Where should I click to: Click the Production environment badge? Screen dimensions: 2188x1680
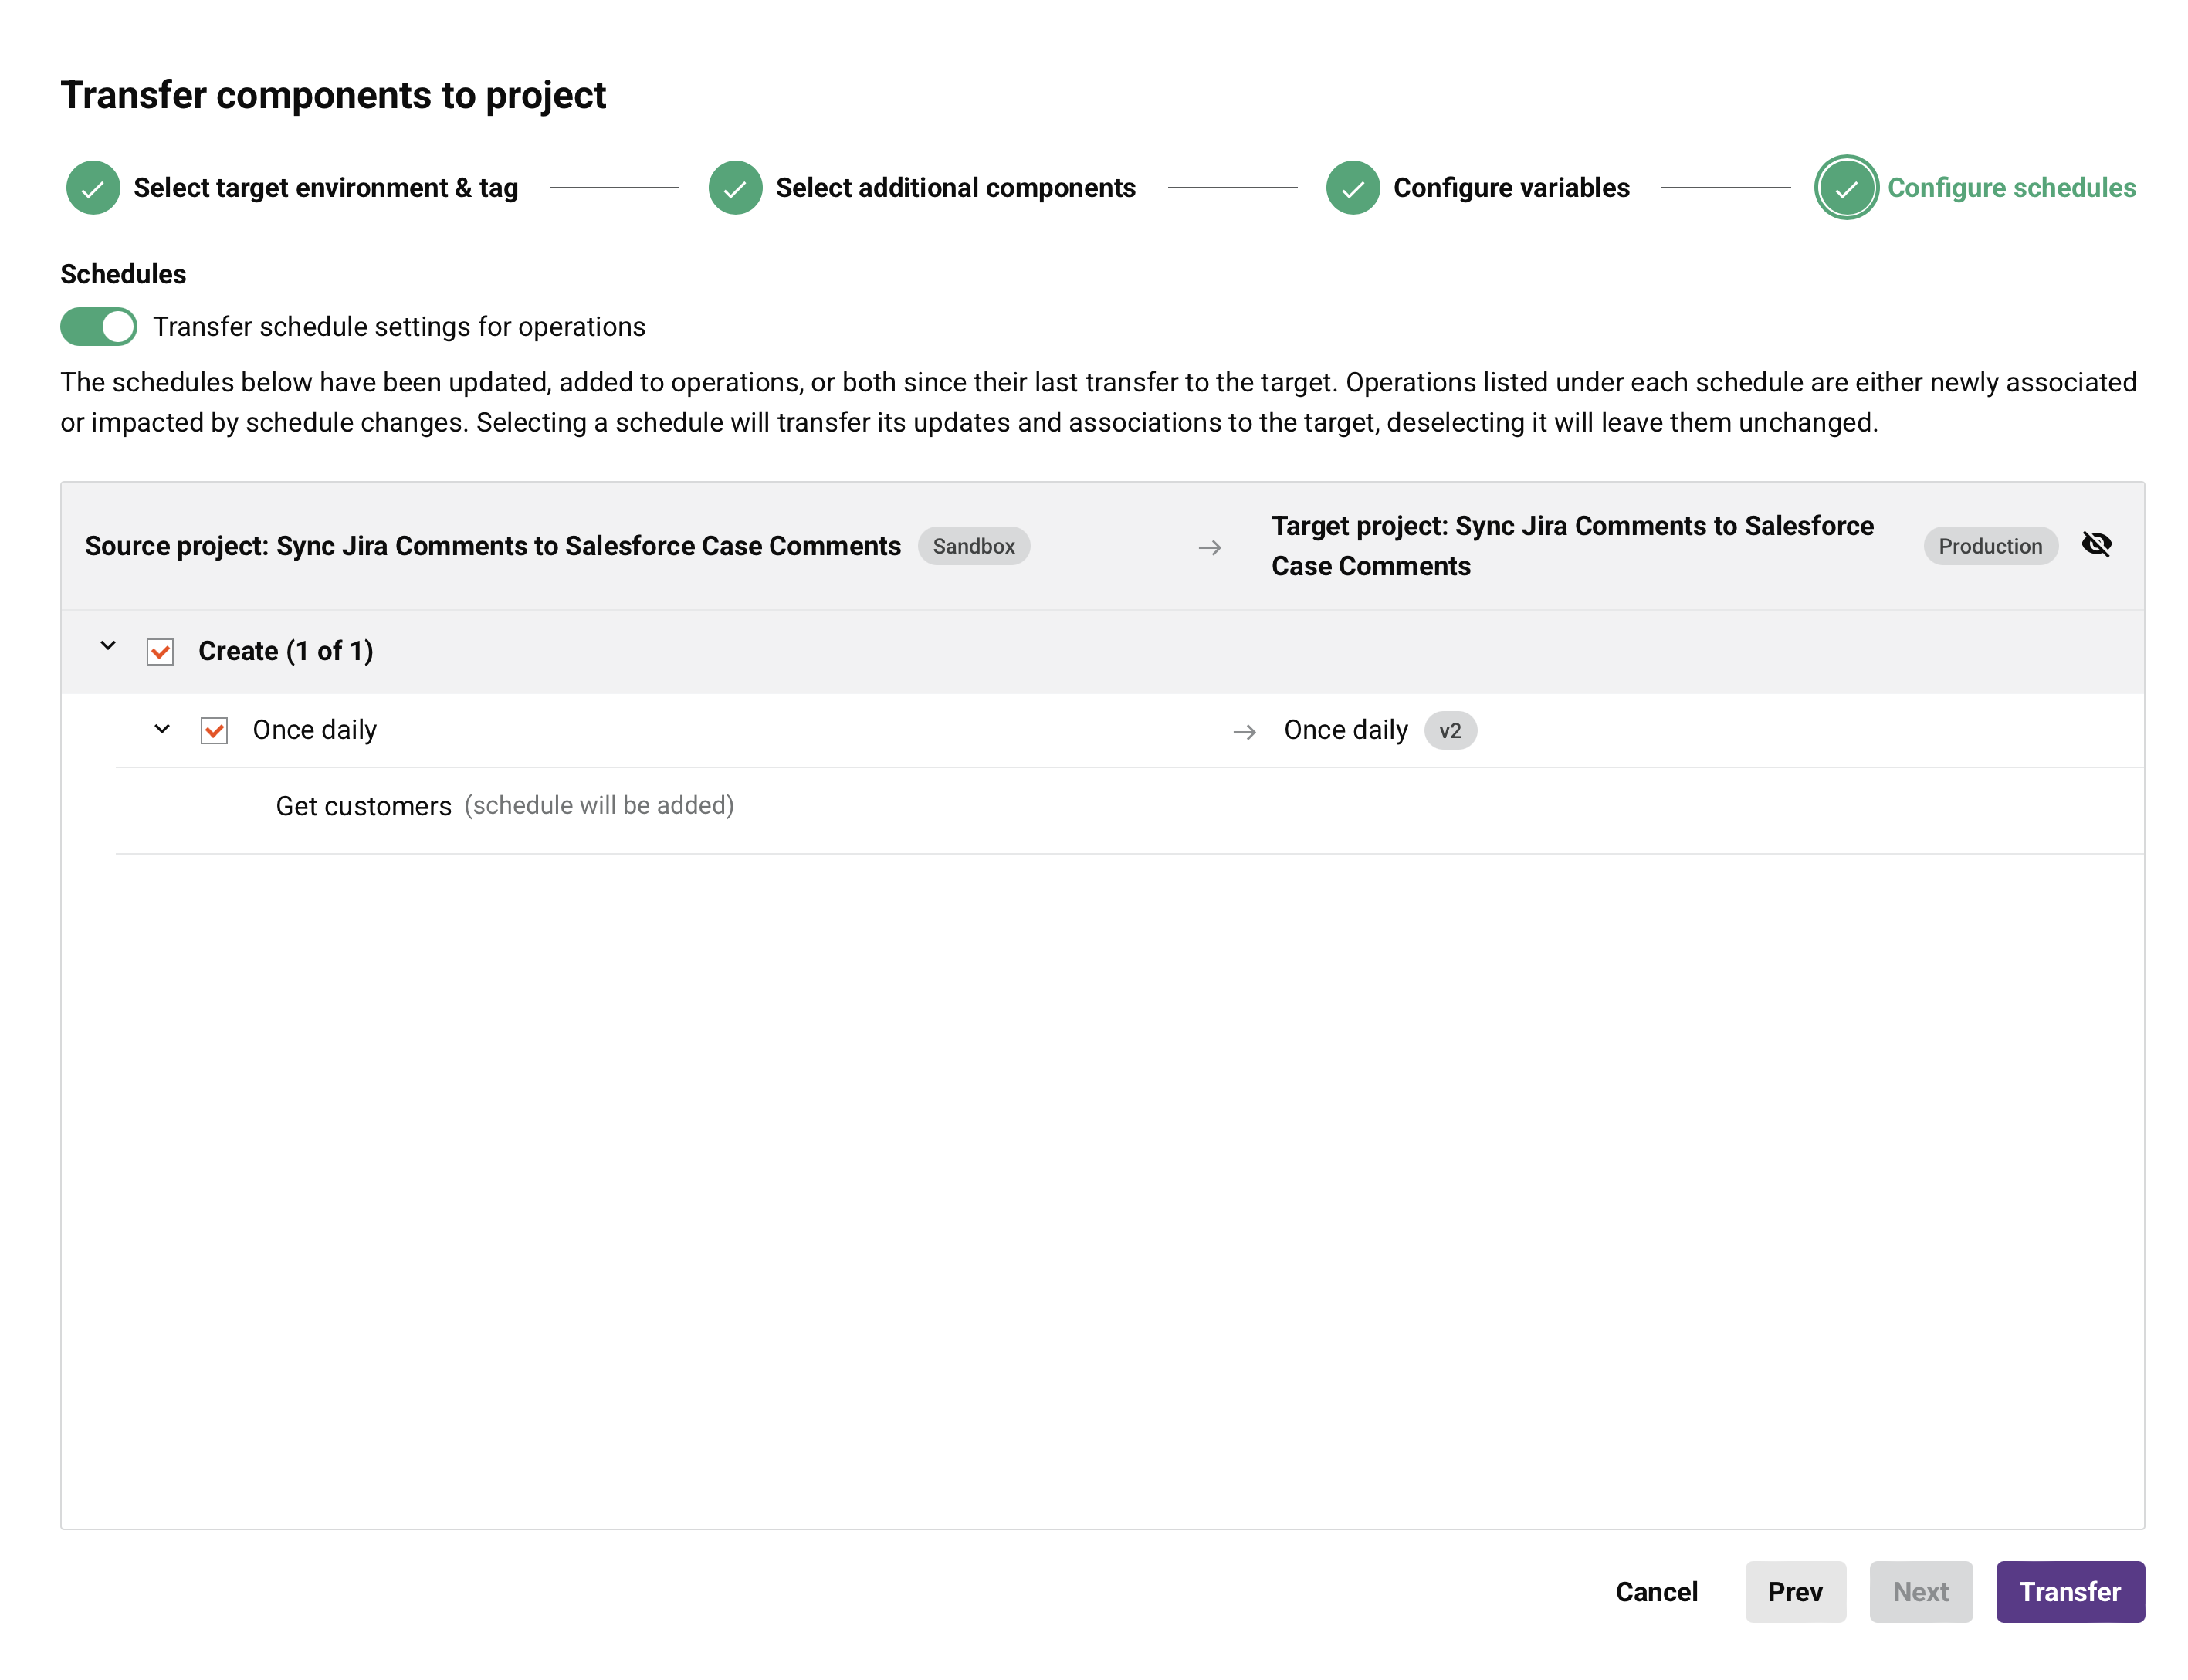coord(1990,546)
